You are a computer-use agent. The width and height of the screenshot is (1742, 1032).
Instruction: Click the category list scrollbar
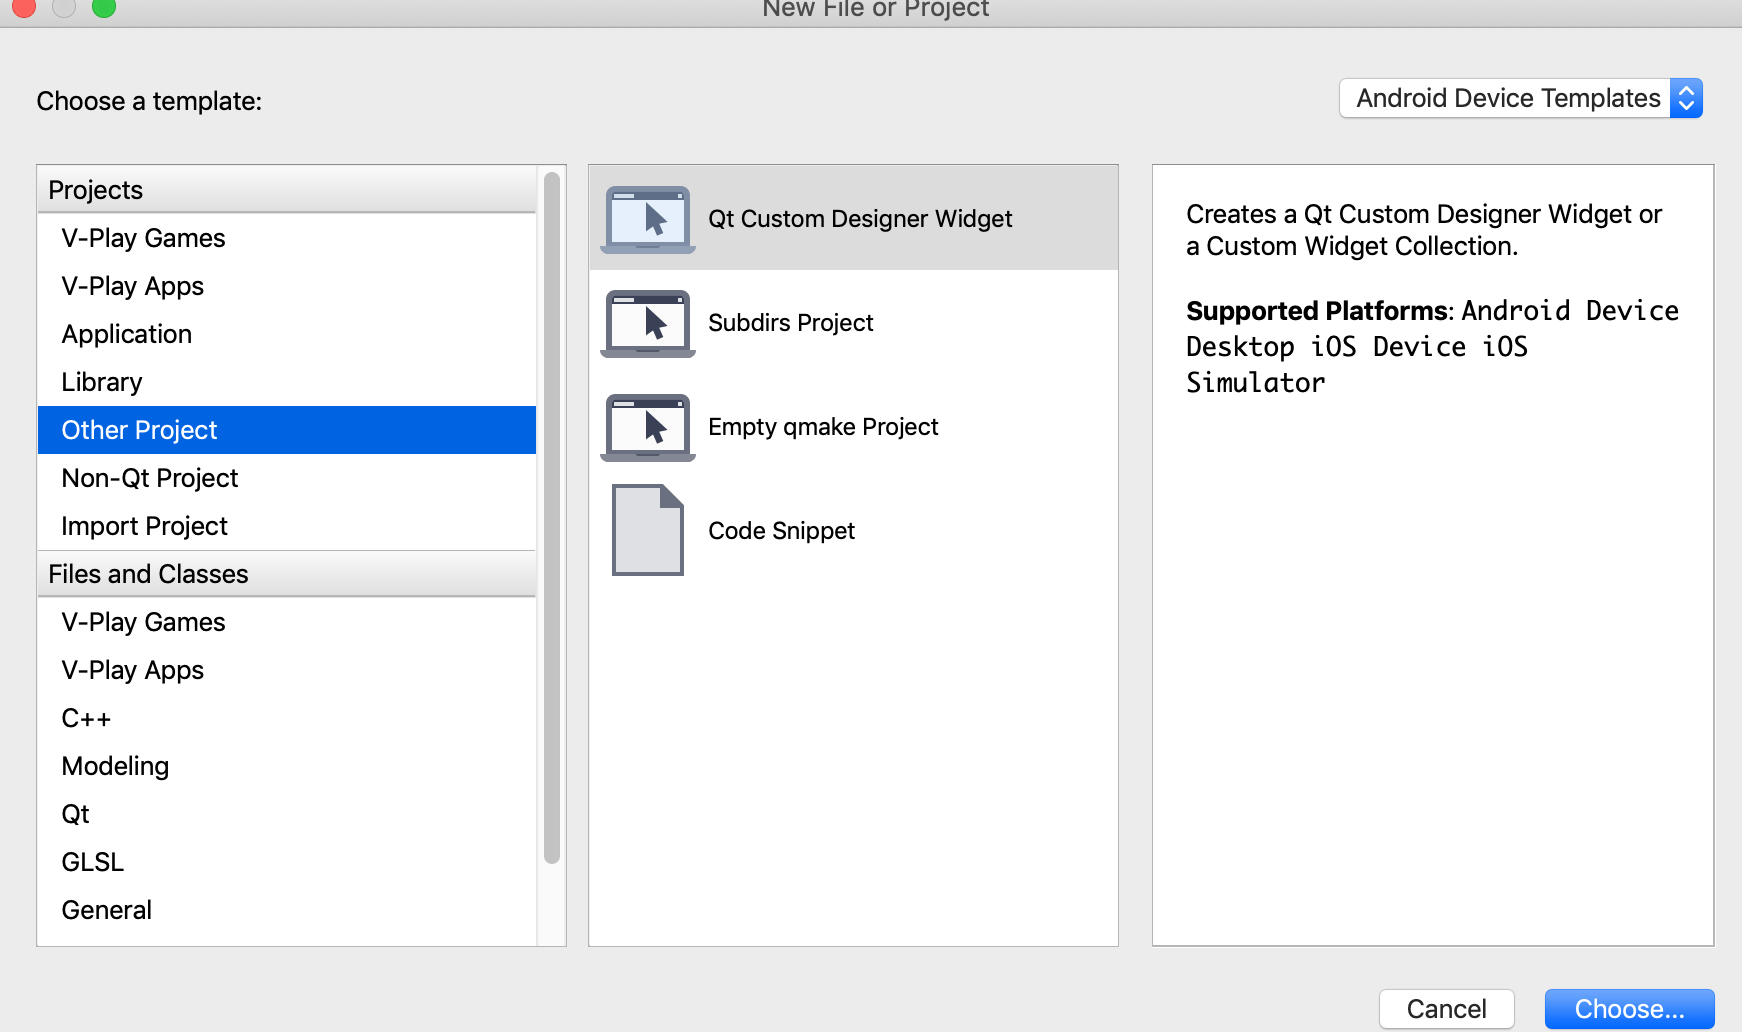pyautogui.click(x=551, y=518)
